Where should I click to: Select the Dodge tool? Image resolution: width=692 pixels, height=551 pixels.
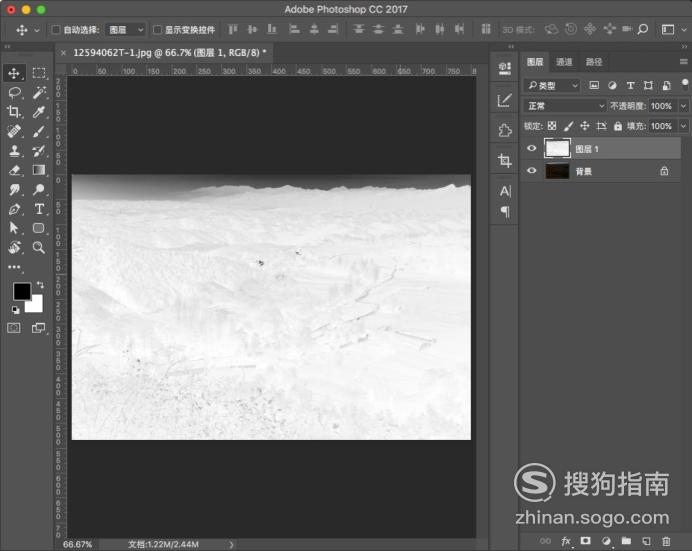(x=39, y=190)
